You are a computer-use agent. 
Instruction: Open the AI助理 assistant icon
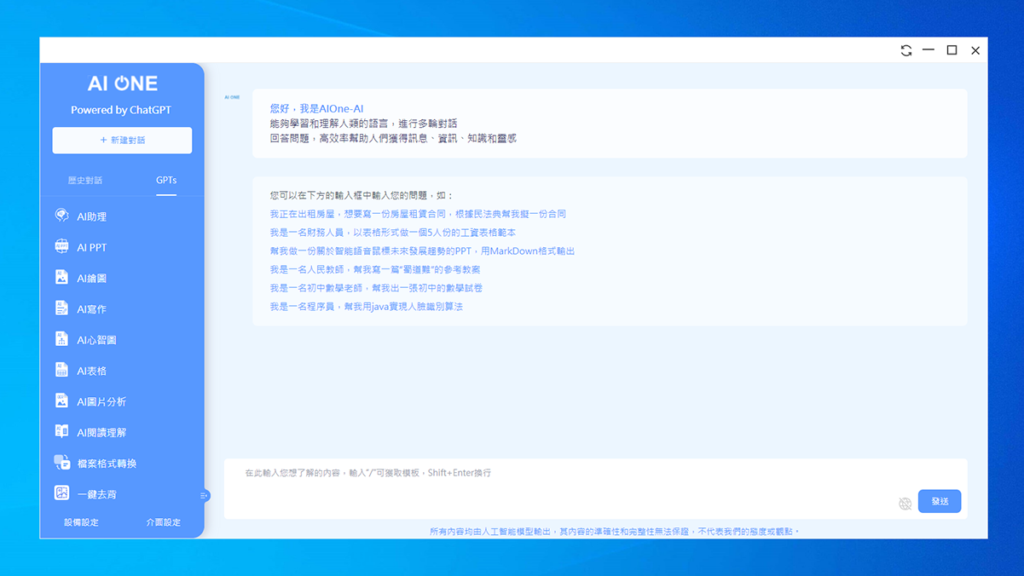(x=62, y=216)
